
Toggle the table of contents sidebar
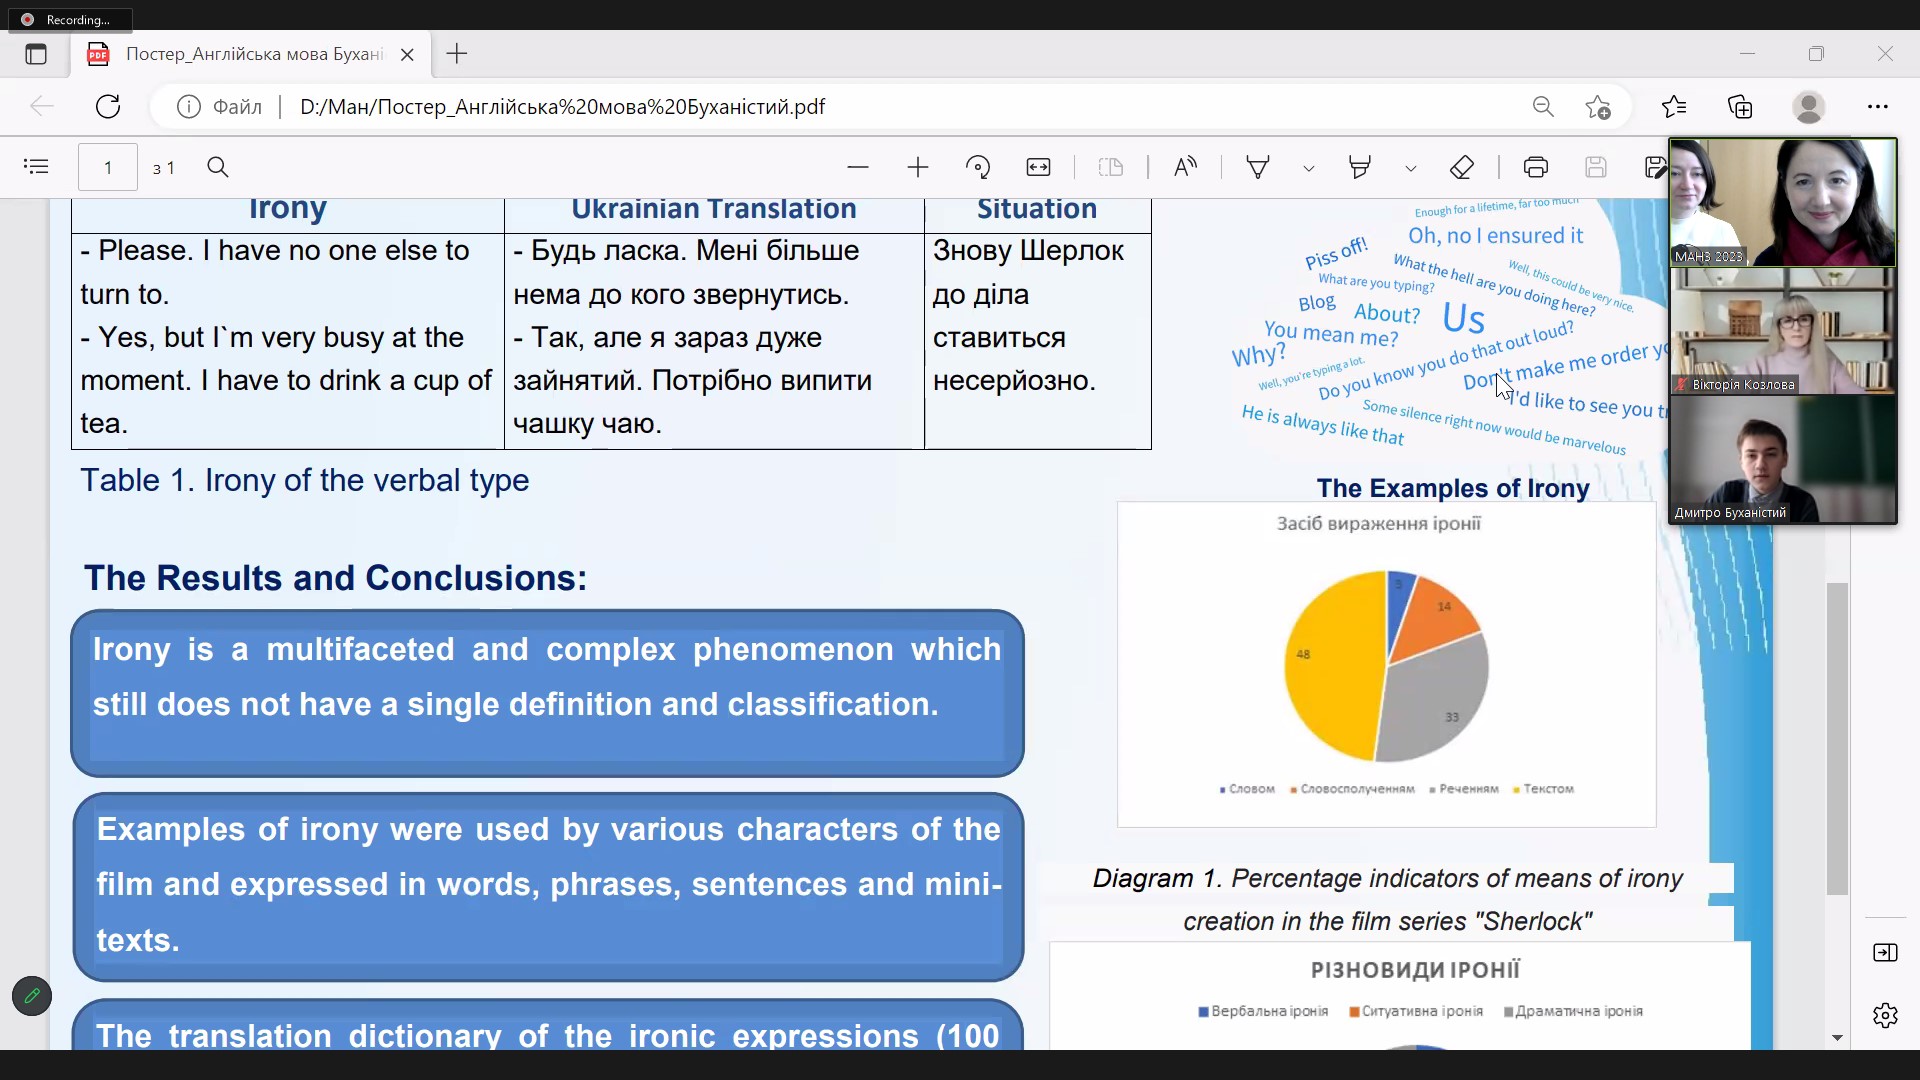[x=36, y=167]
